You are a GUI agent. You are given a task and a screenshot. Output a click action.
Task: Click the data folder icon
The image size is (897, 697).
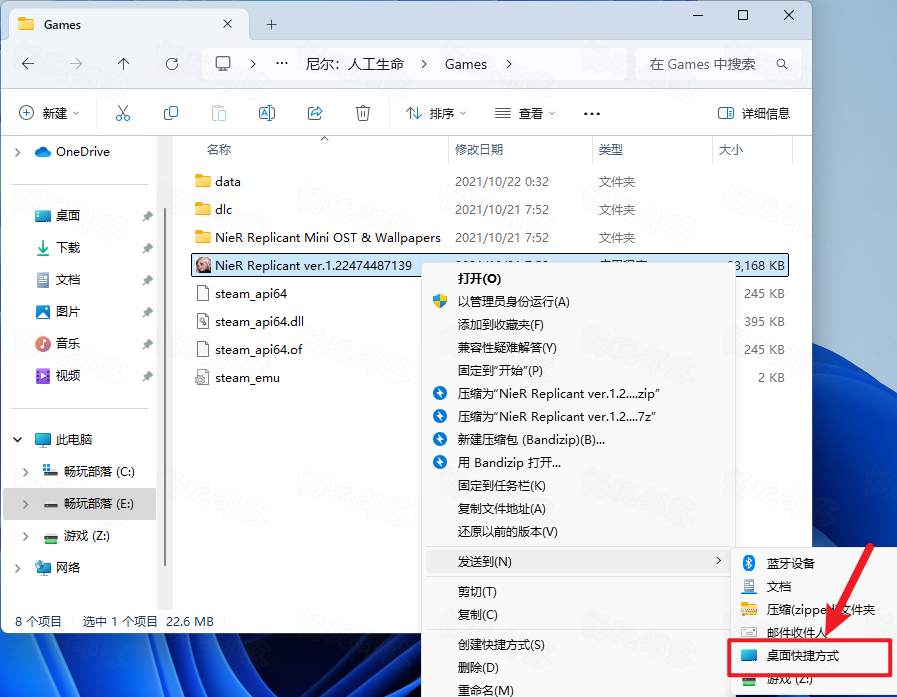[x=203, y=181]
